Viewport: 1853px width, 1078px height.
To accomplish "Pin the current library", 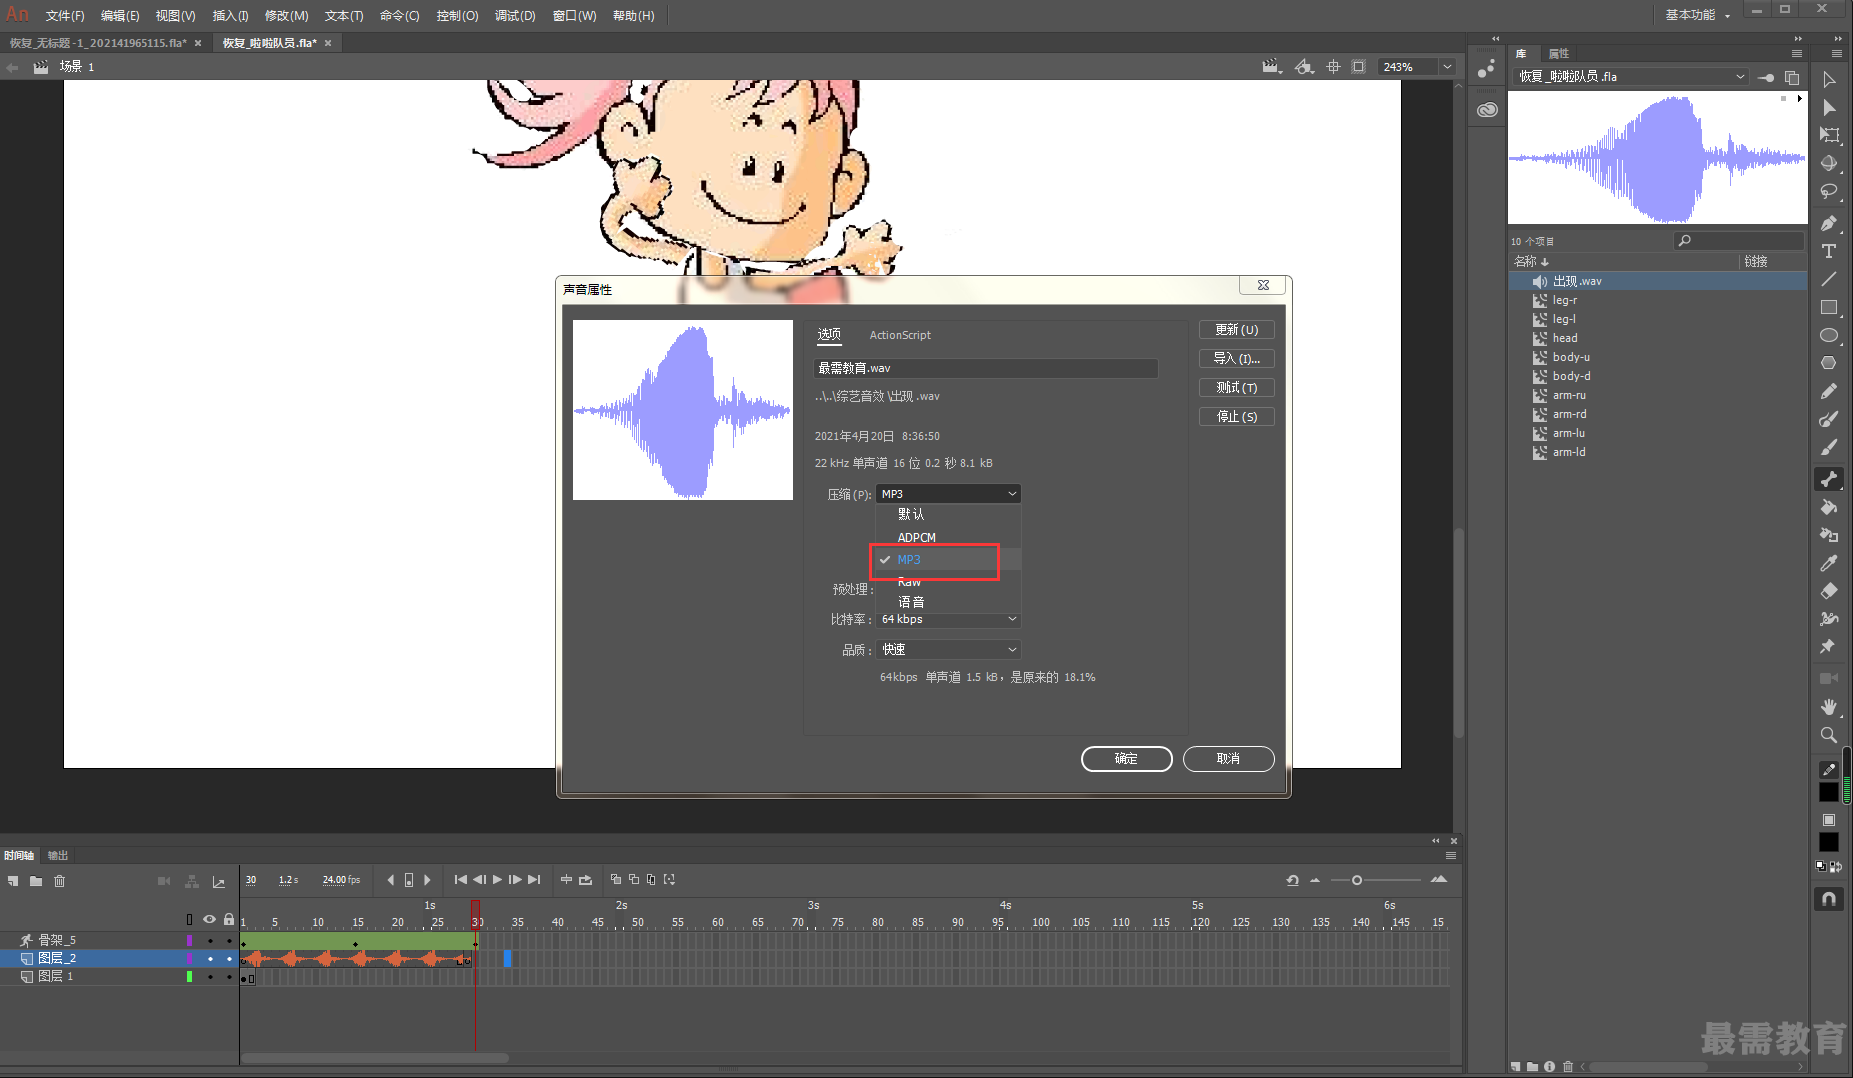I will pos(1767,77).
